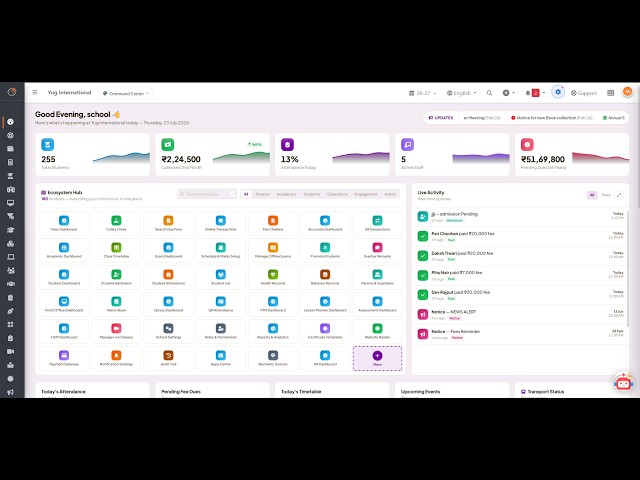Open the Parents & Guardians module
640x480 pixels.
point(377,277)
